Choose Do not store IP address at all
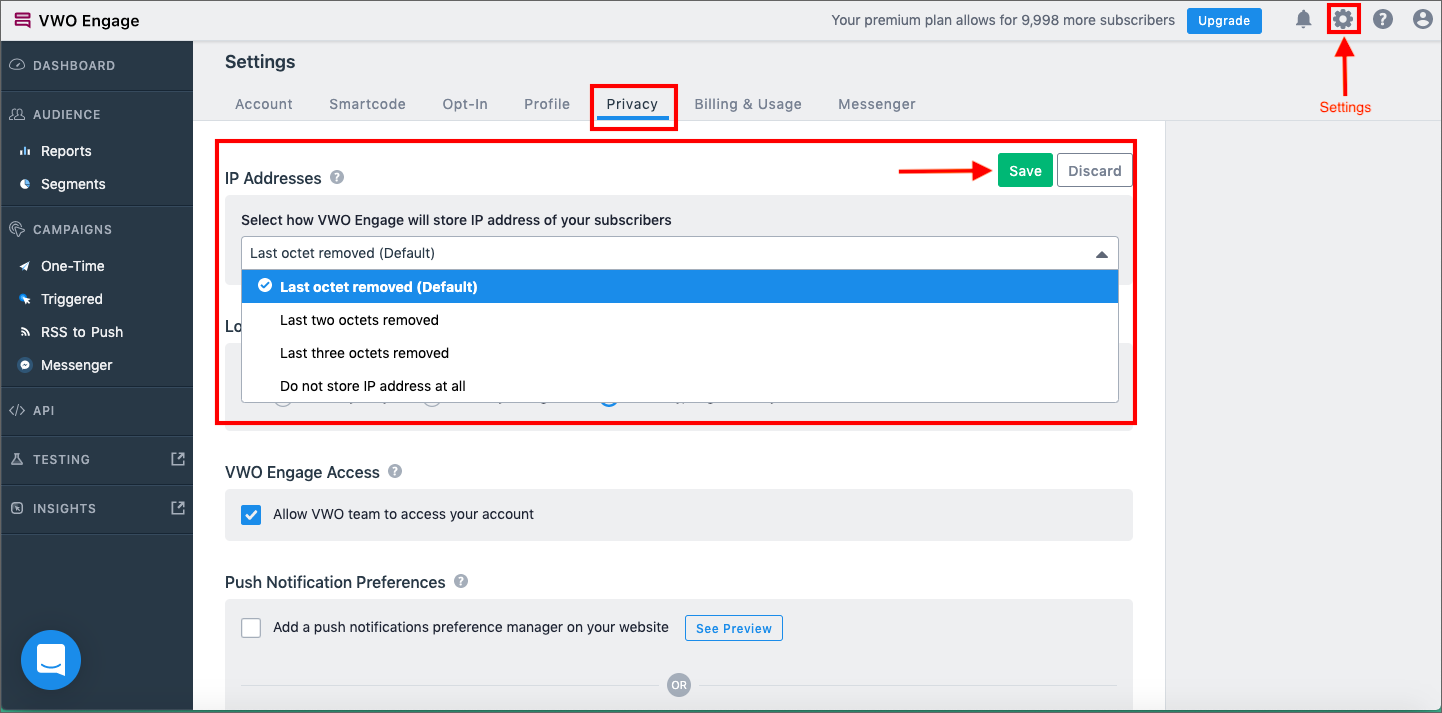 pyautogui.click(x=680, y=386)
